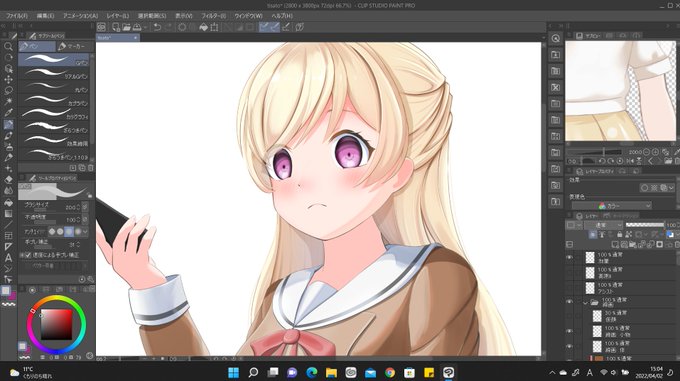Select カリグラフィ brush preset
This screenshot has height=381, width=680.
54,113
